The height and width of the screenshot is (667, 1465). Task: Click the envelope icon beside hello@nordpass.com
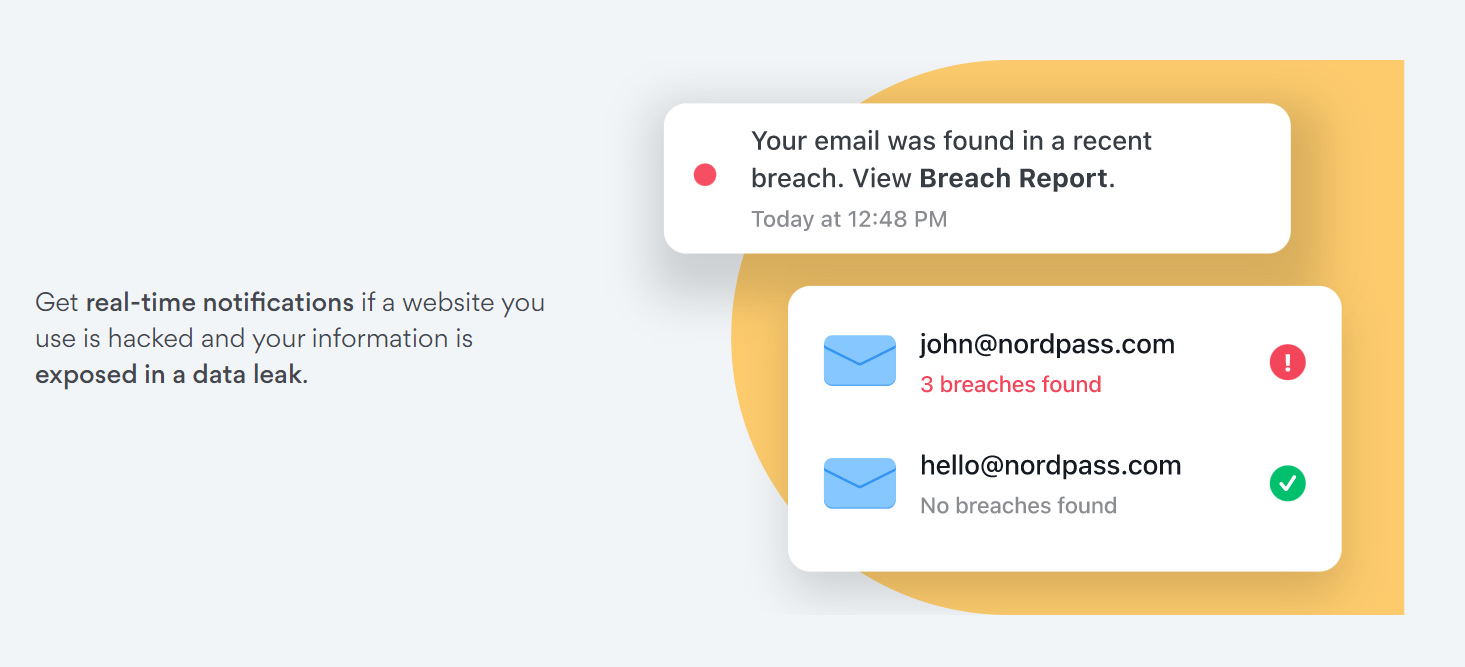coord(859,483)
